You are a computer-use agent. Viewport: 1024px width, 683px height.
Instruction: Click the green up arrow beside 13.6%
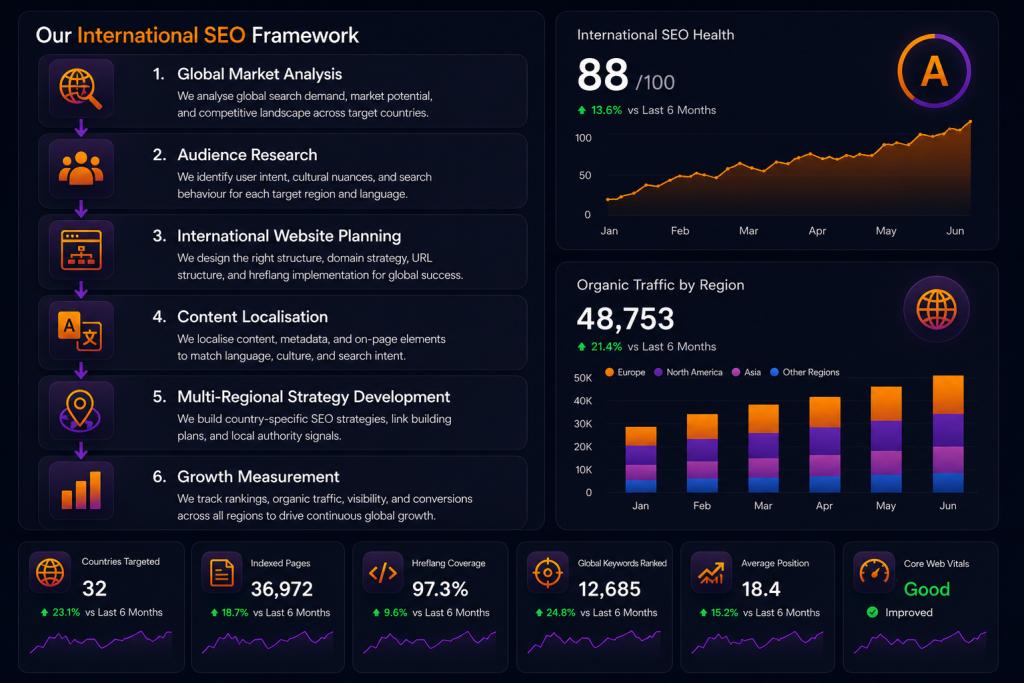click(x=582, y=110)
